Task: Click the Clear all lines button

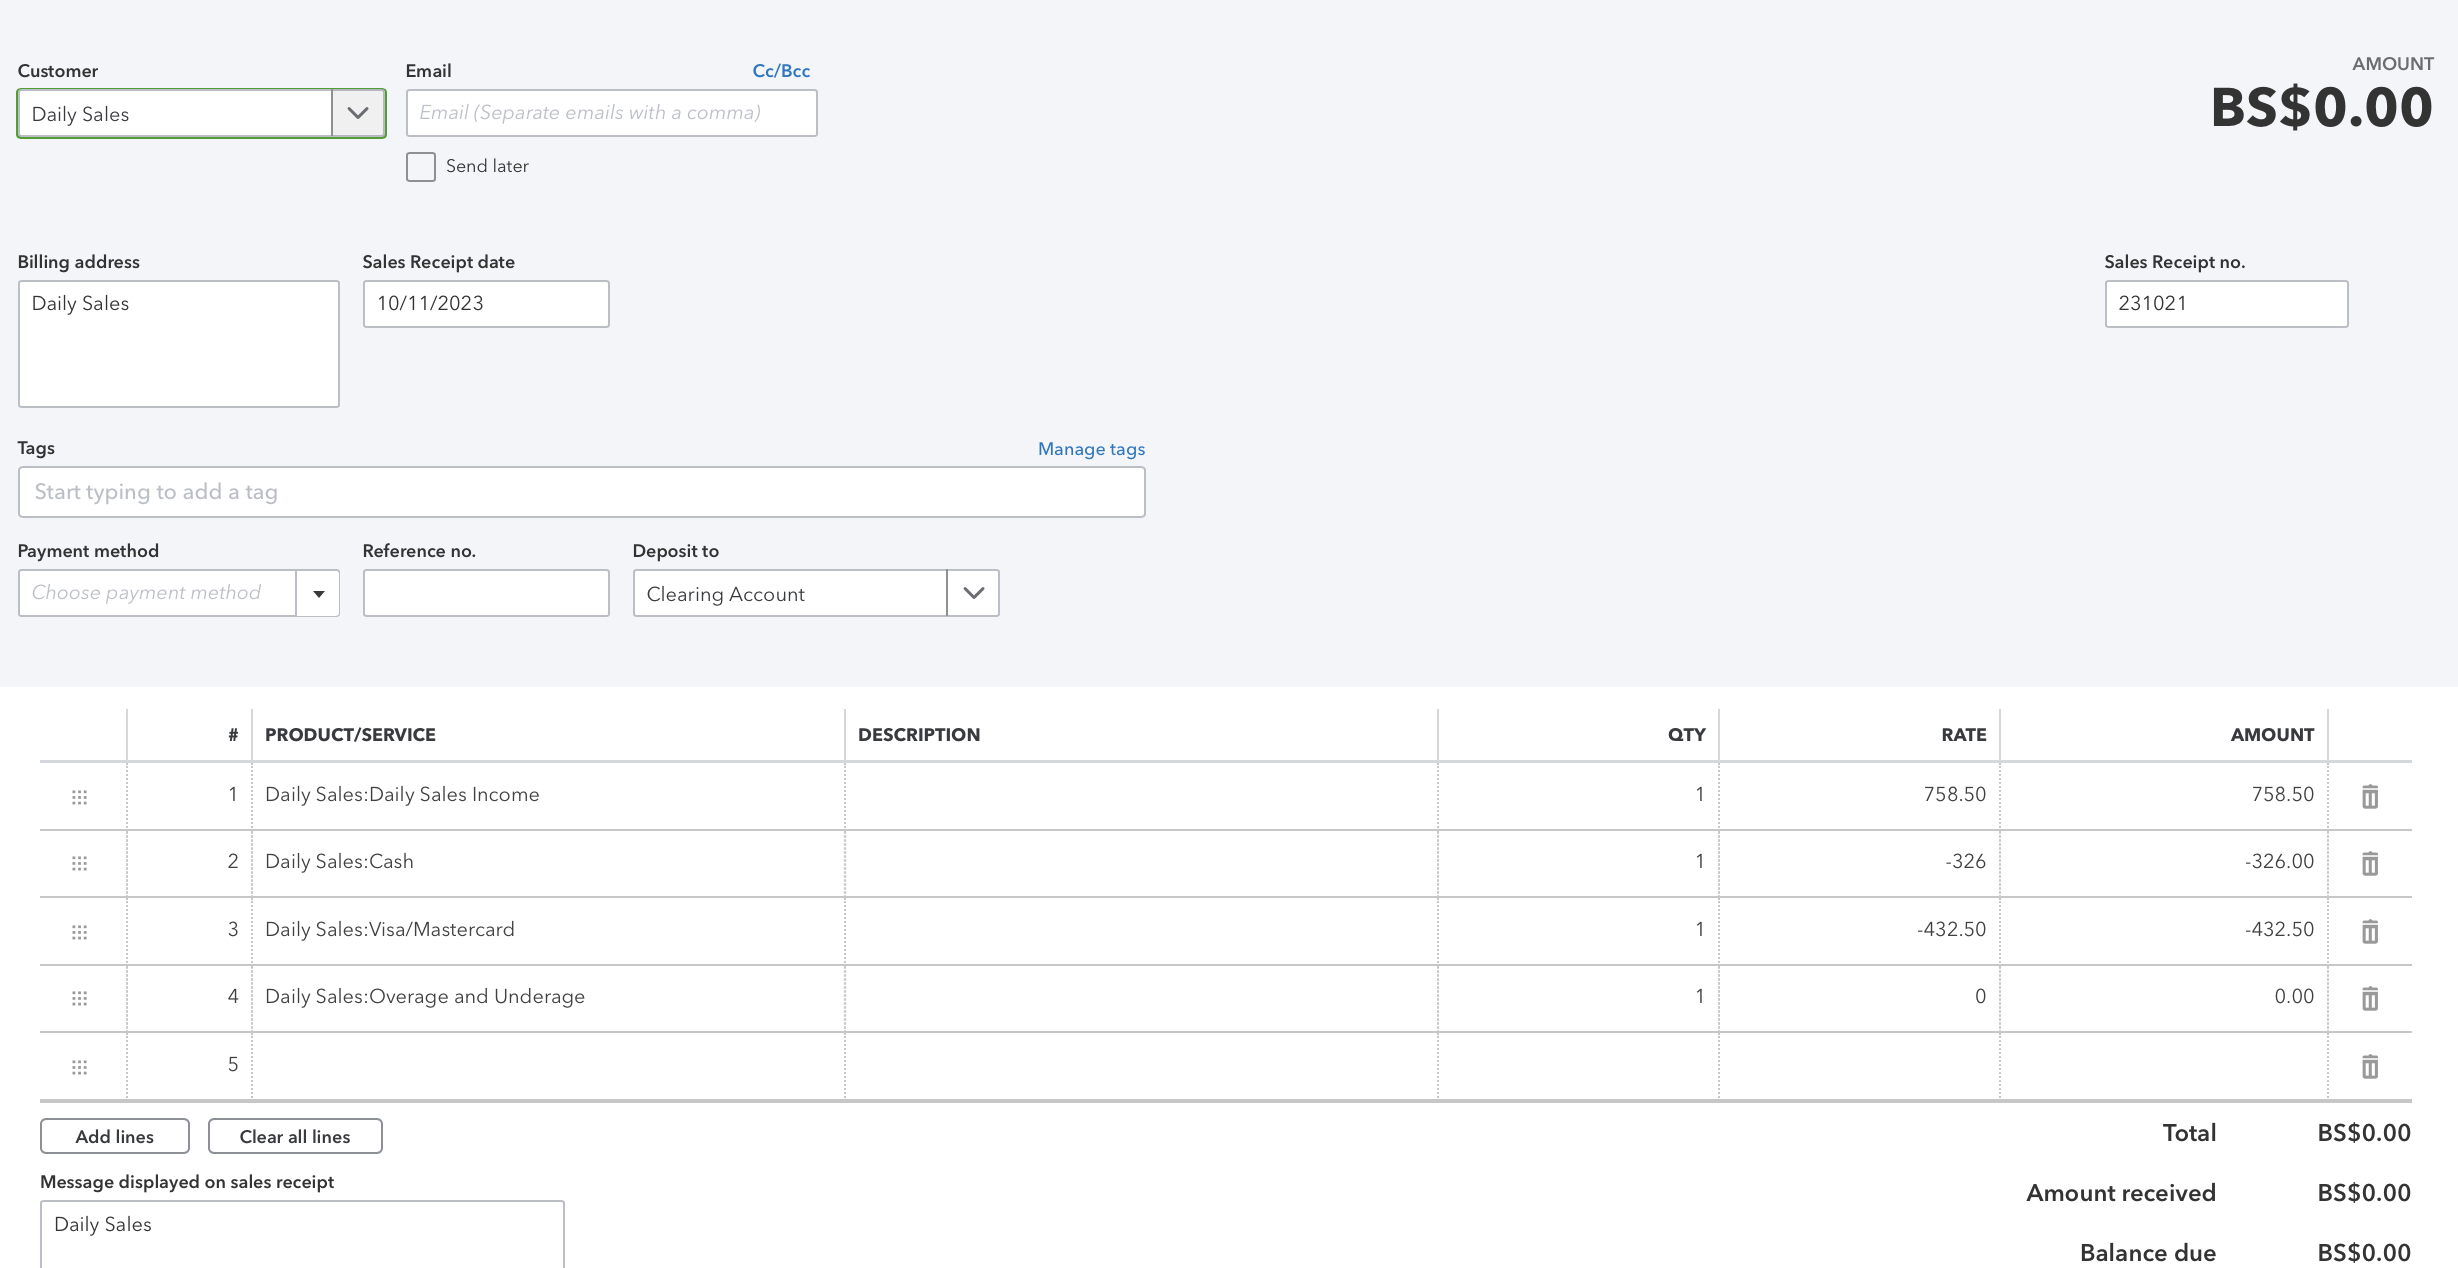Action: click(295, 1136)
